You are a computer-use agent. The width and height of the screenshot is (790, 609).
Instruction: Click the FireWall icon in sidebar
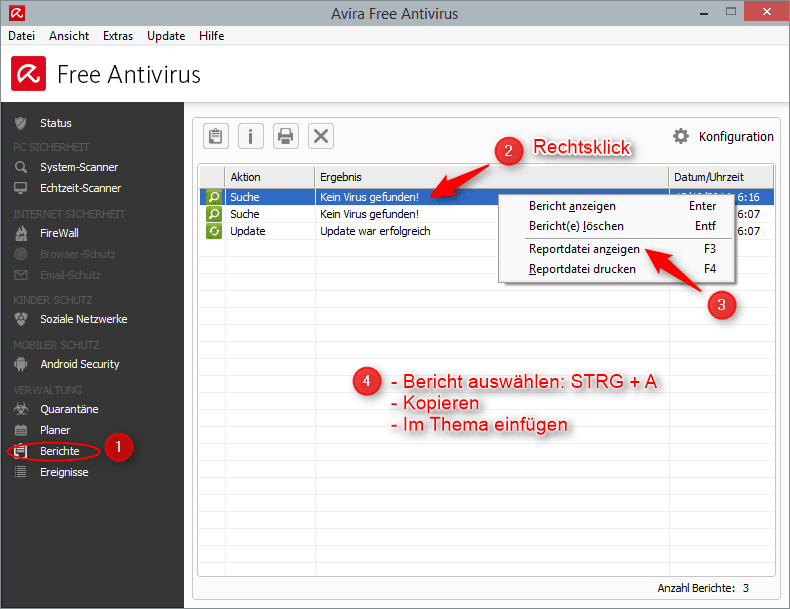(x=21, y=233)
